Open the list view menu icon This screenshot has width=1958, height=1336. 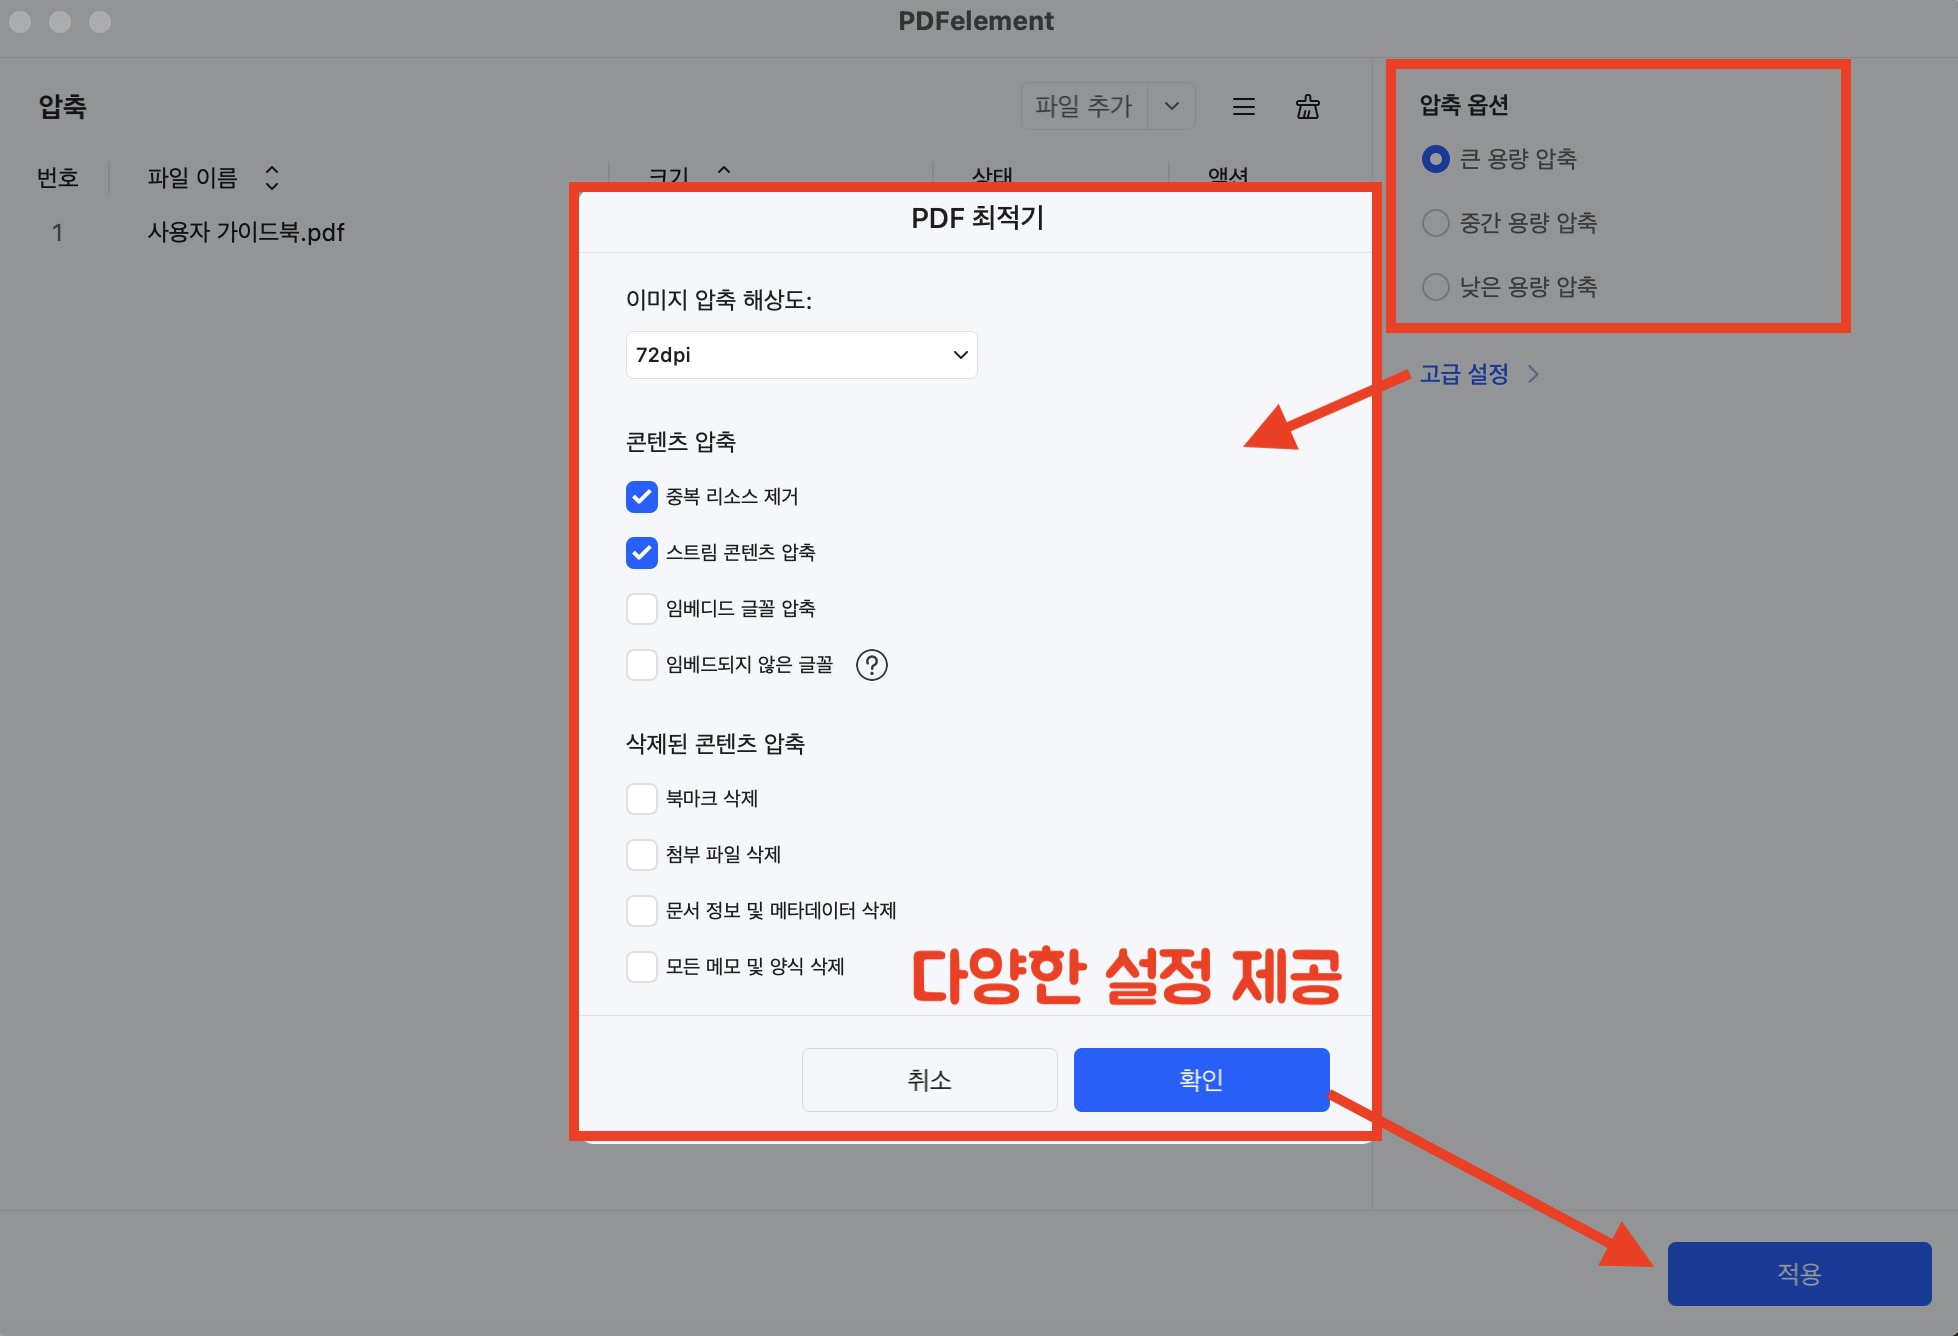tap(1243, 106)
